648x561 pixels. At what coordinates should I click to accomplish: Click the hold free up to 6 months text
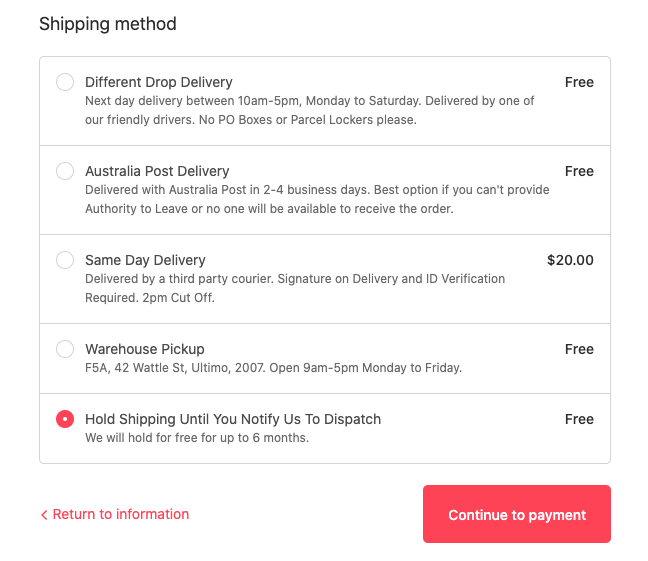(197, 438)
